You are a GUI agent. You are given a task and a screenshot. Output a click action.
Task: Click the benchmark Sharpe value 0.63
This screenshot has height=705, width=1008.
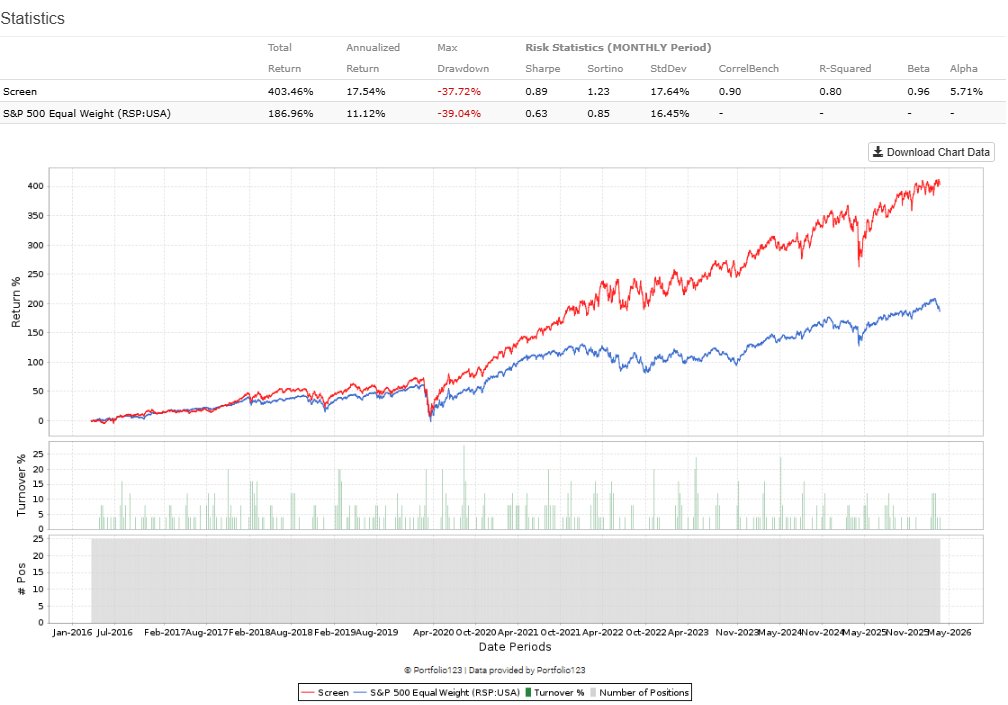pos(536,114)
